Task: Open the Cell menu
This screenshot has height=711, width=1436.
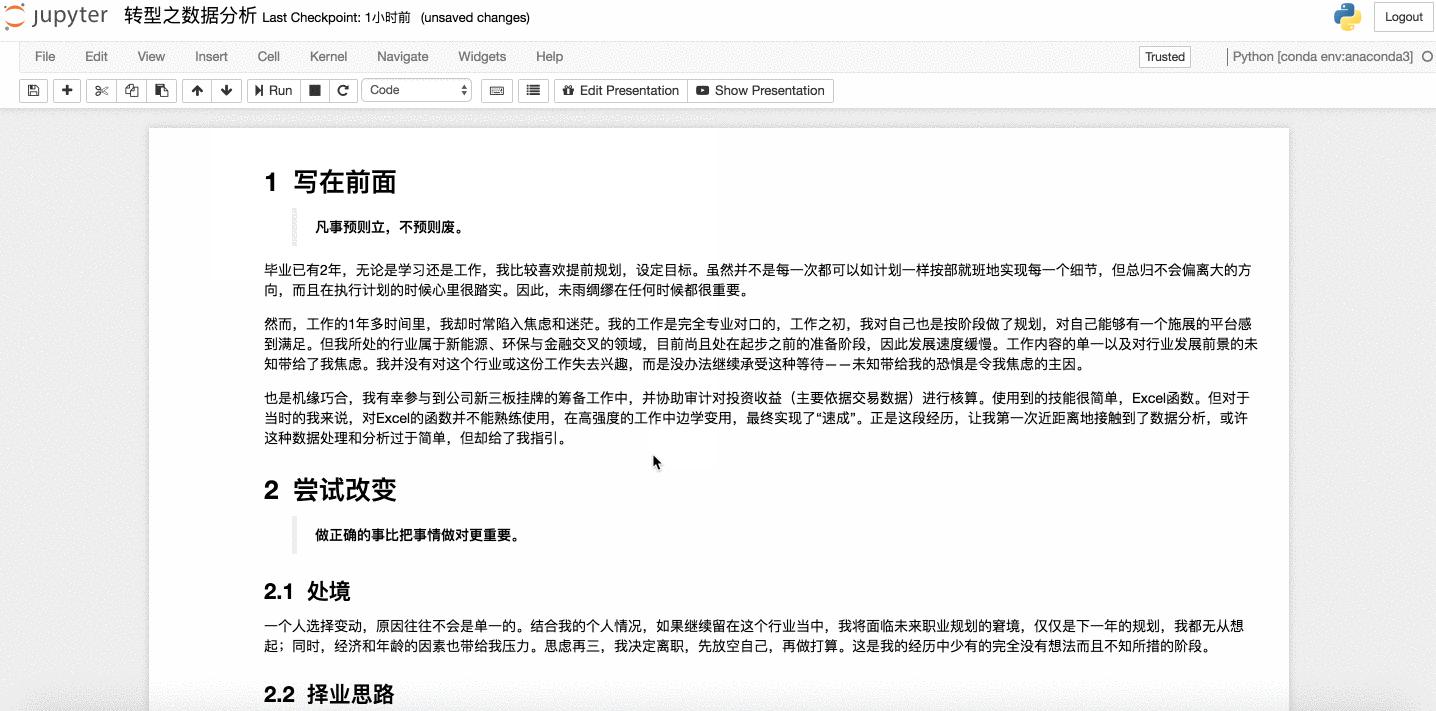Action: pyautogui.click(x=268, y=56)
